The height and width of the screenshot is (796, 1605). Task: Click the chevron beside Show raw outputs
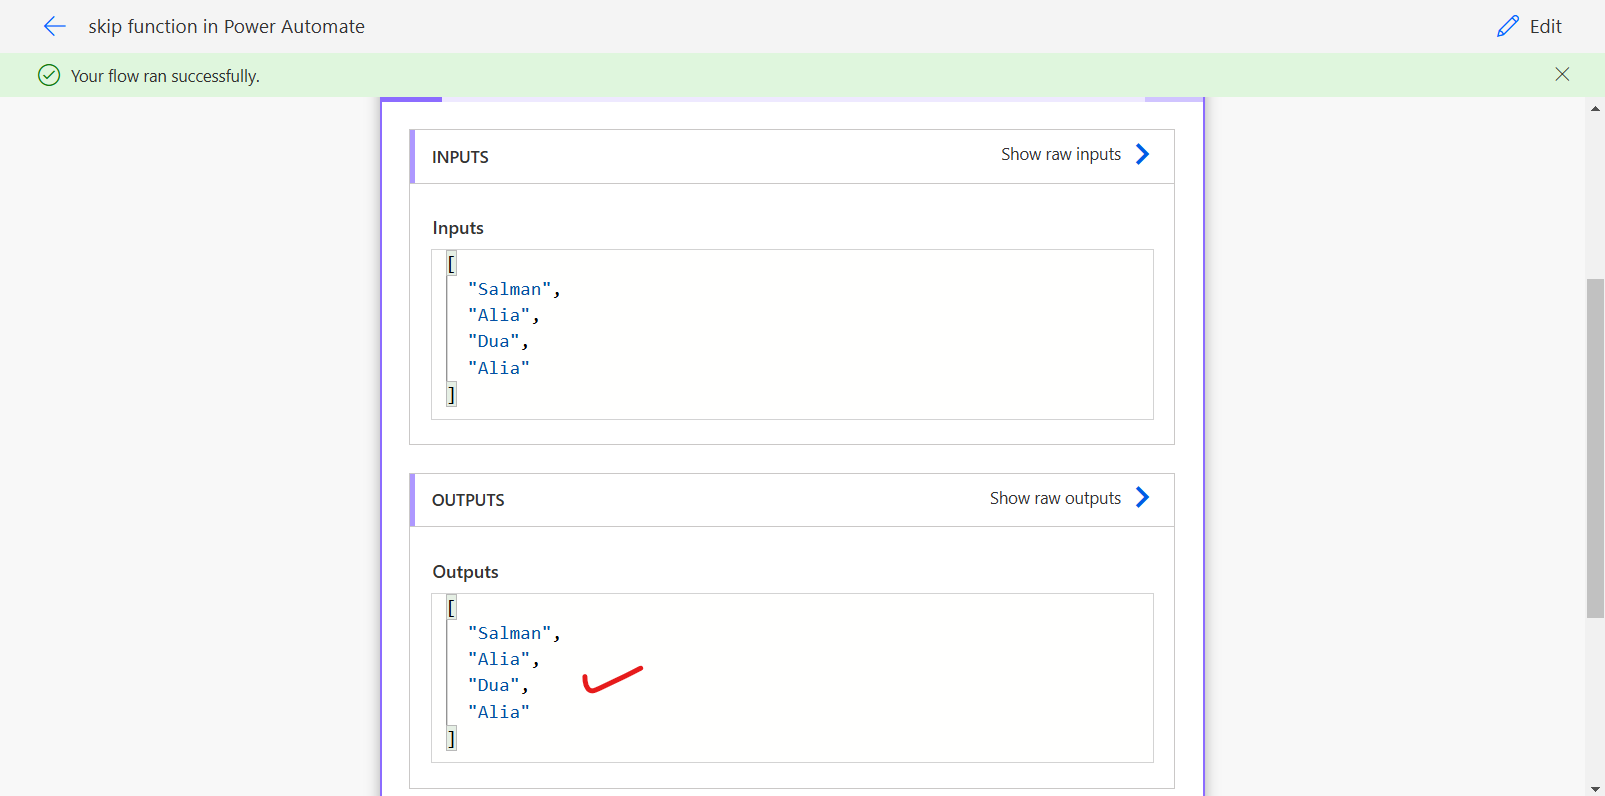coord(1143,498)
